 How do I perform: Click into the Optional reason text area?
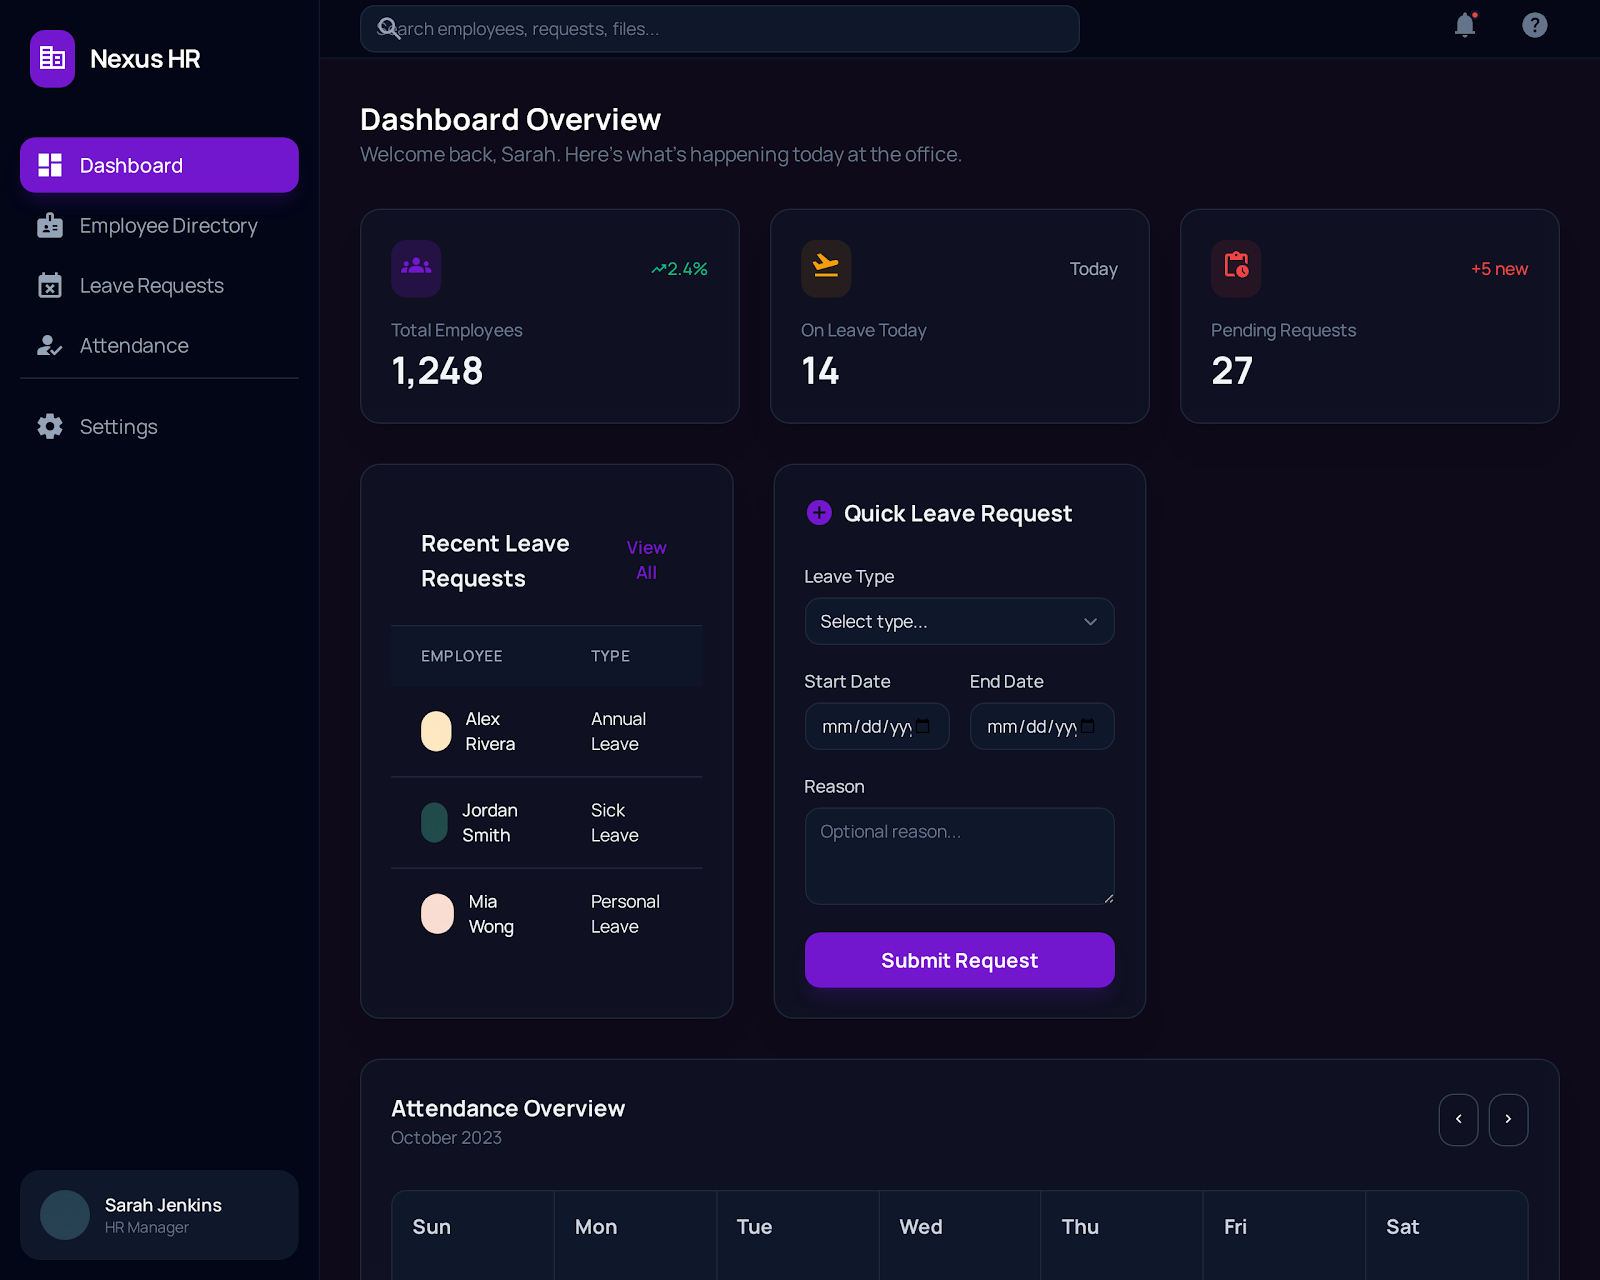point(959,856)
